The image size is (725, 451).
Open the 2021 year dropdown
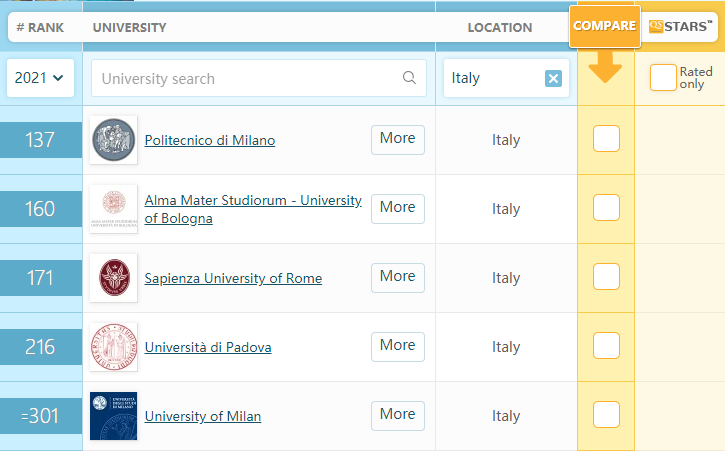pyautogui.click(x=40, y=78)
